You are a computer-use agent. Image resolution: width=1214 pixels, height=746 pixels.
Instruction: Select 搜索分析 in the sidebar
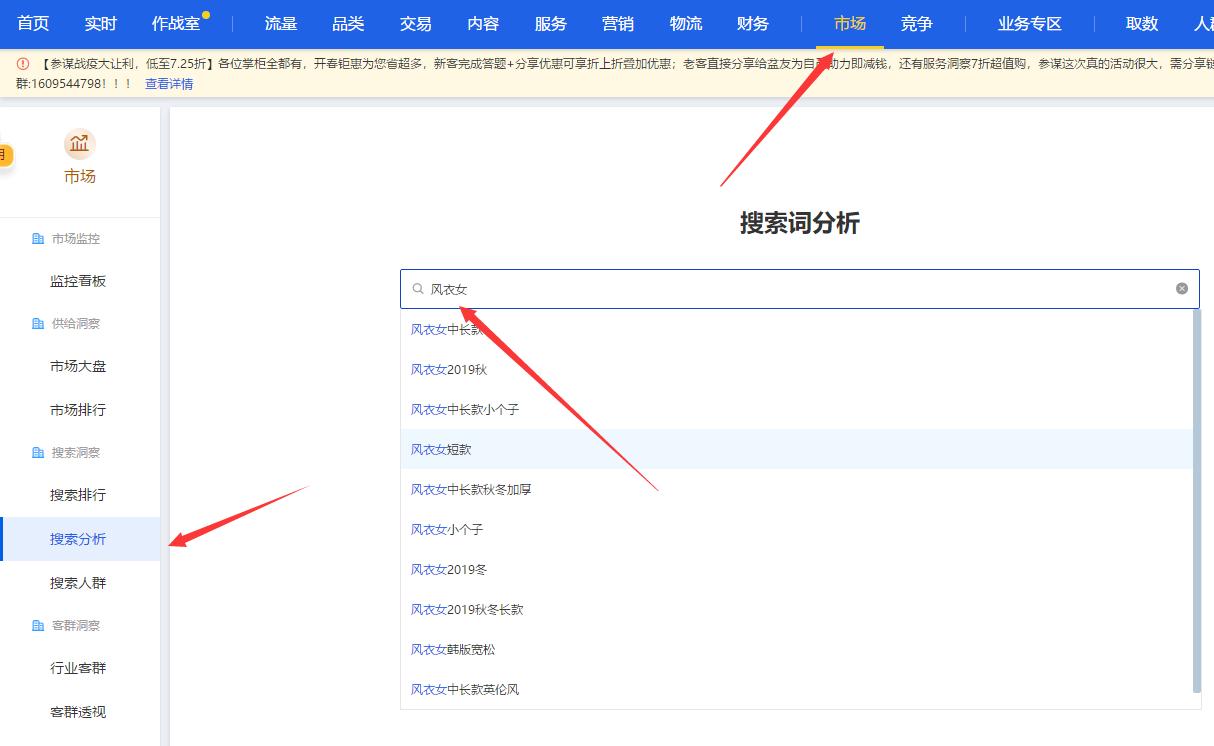point(80,538)
